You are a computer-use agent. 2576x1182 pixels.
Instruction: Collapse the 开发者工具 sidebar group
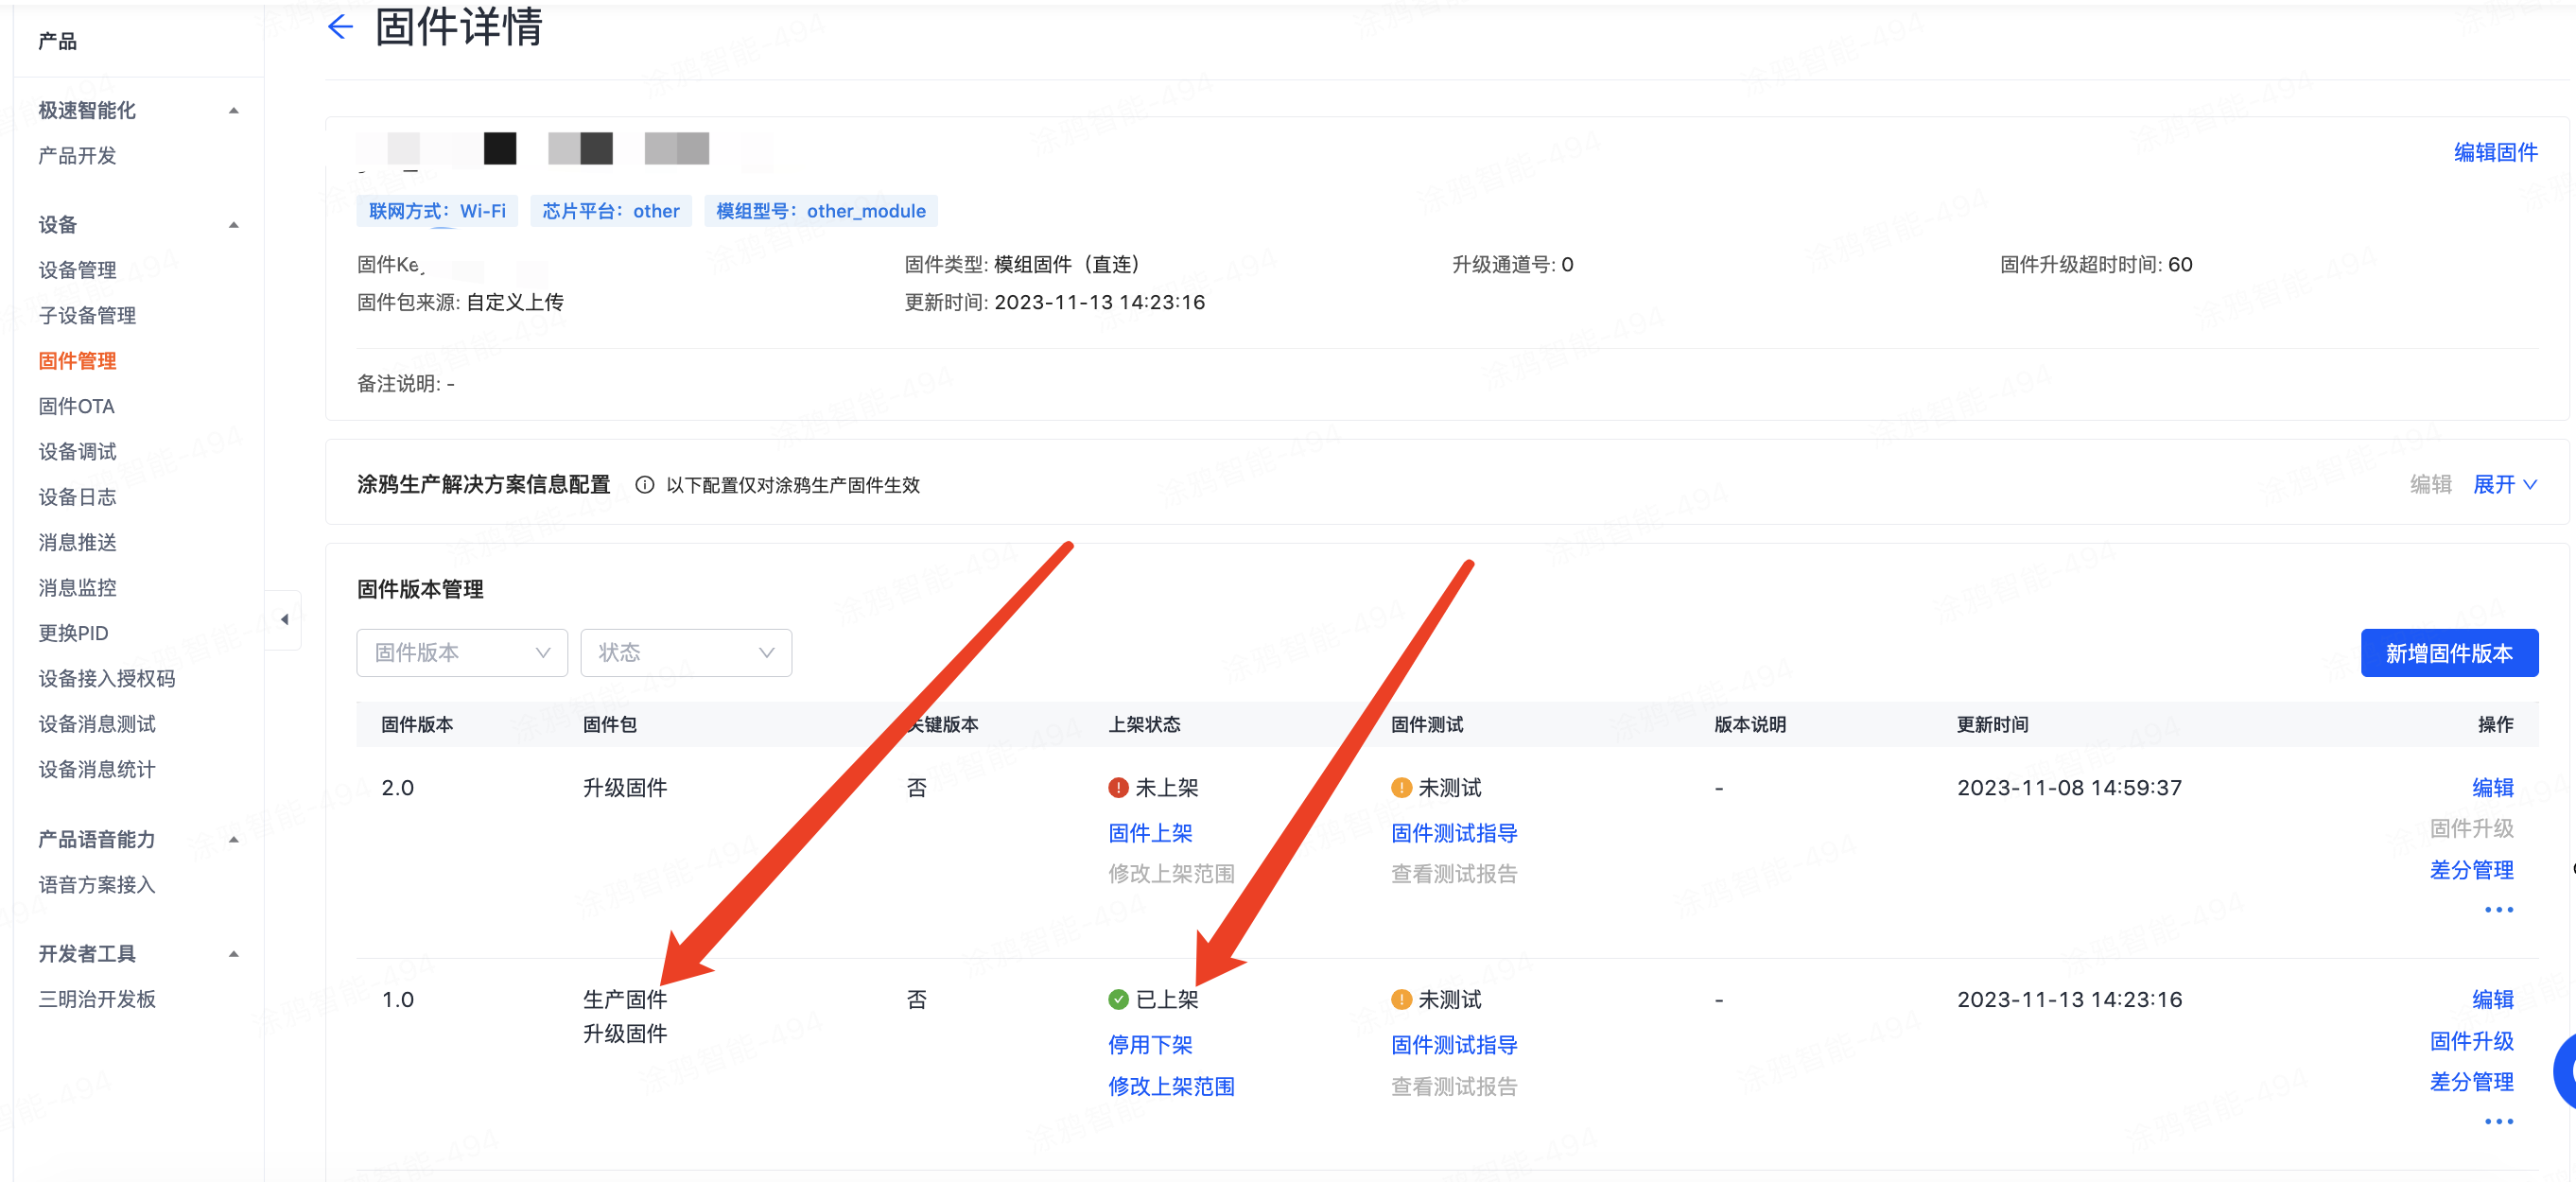pyautogui.click(x=234, y=954)
